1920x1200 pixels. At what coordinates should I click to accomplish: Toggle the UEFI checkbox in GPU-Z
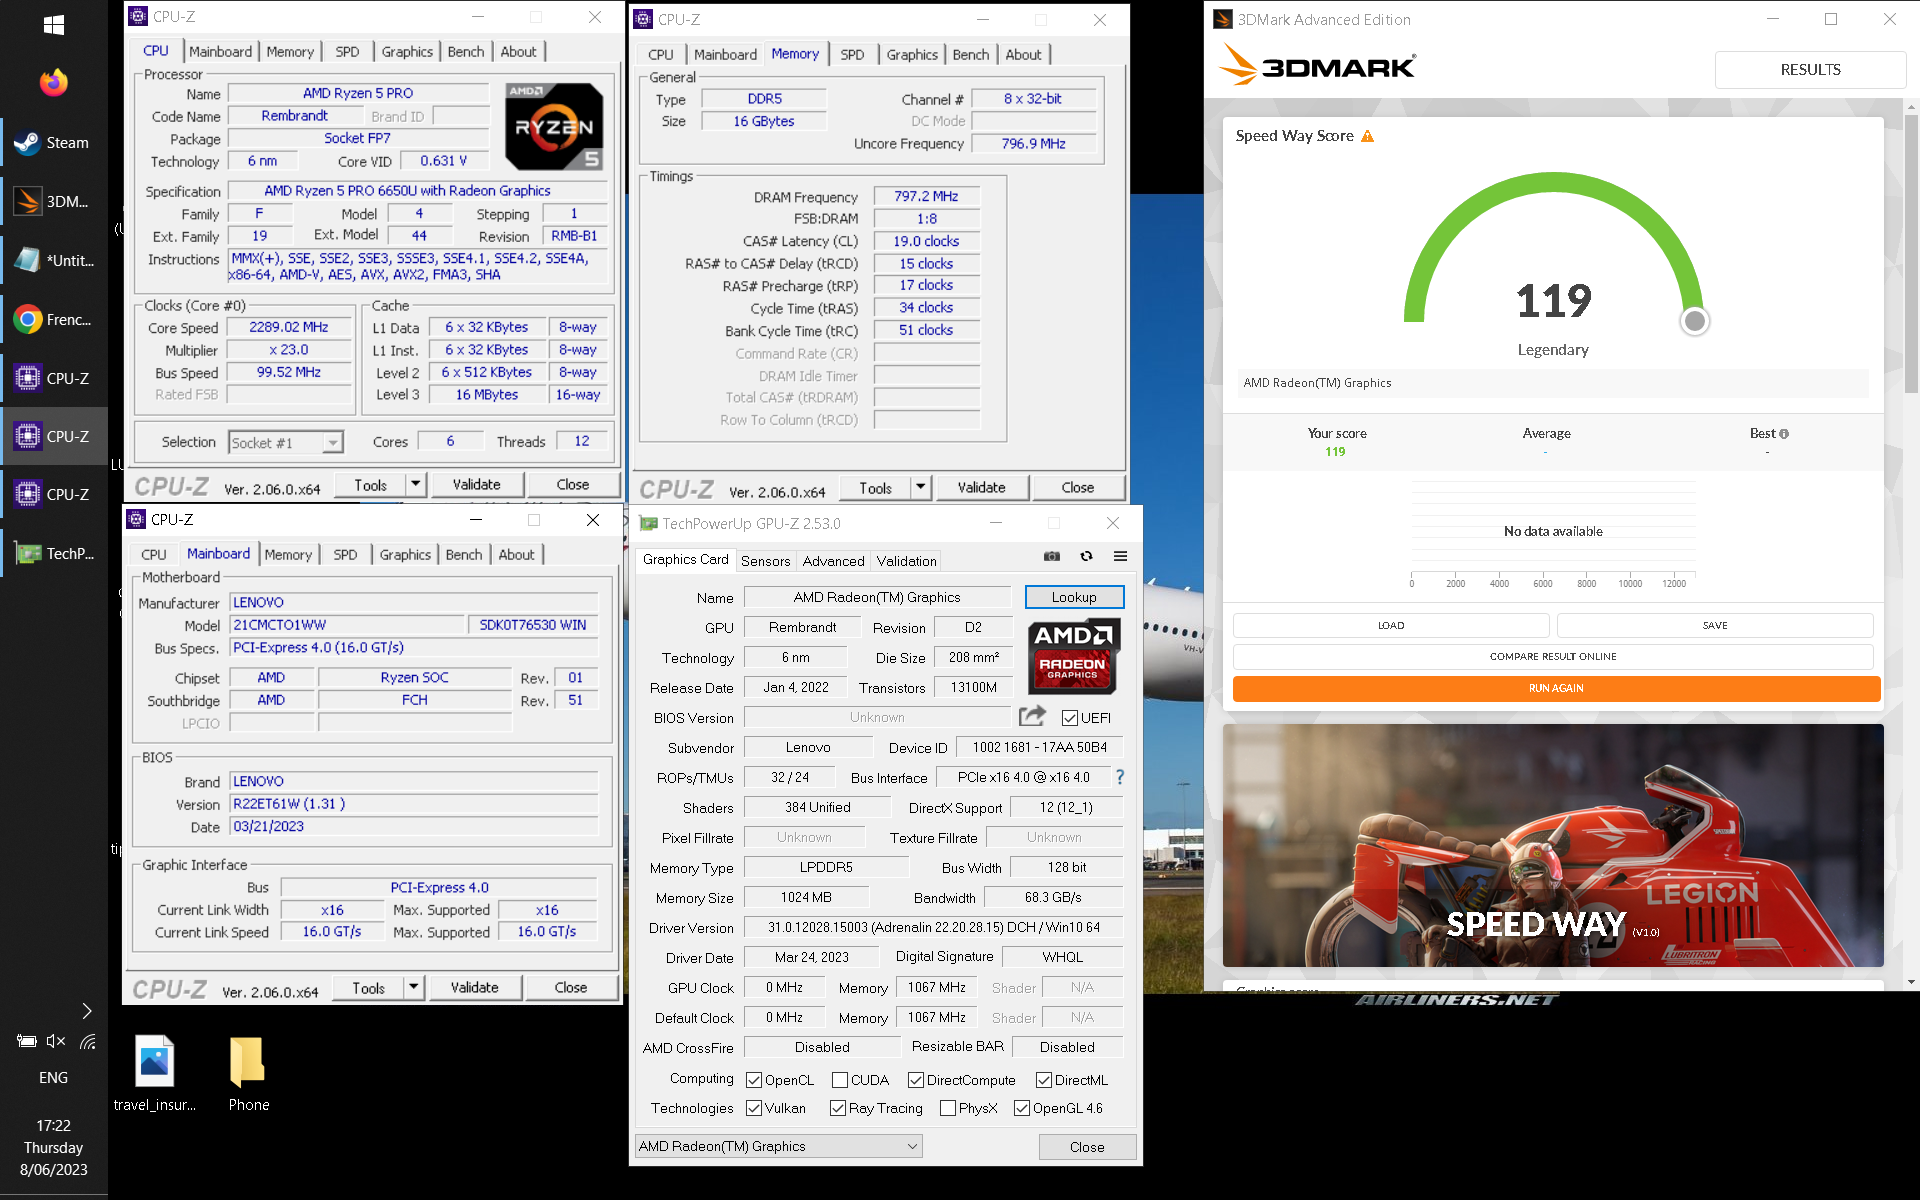[1070, 718]
